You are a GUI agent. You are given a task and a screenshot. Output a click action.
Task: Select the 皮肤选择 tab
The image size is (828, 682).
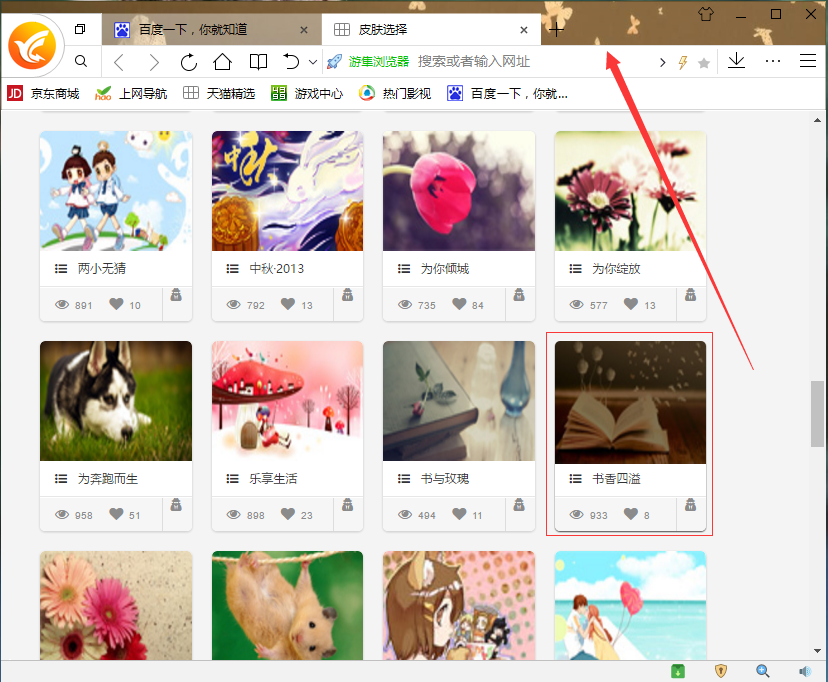(431, 30)
